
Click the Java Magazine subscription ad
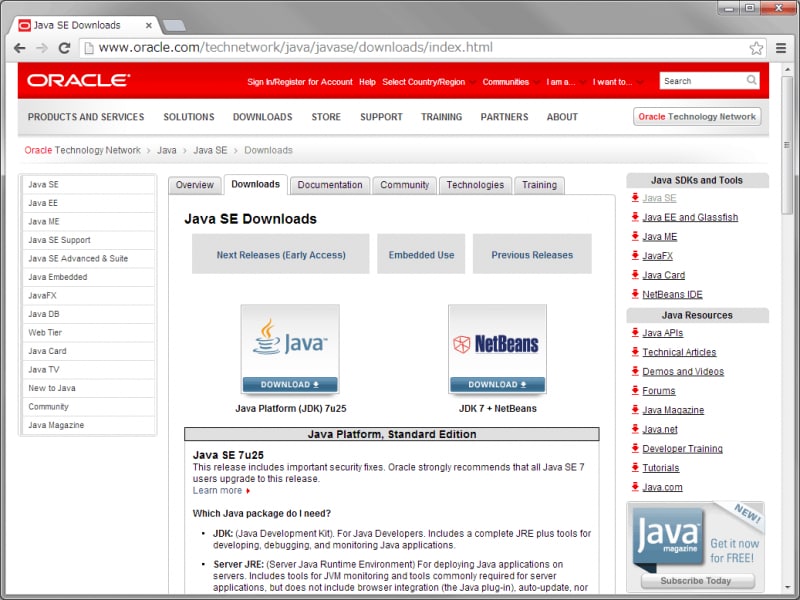(695, 545)
